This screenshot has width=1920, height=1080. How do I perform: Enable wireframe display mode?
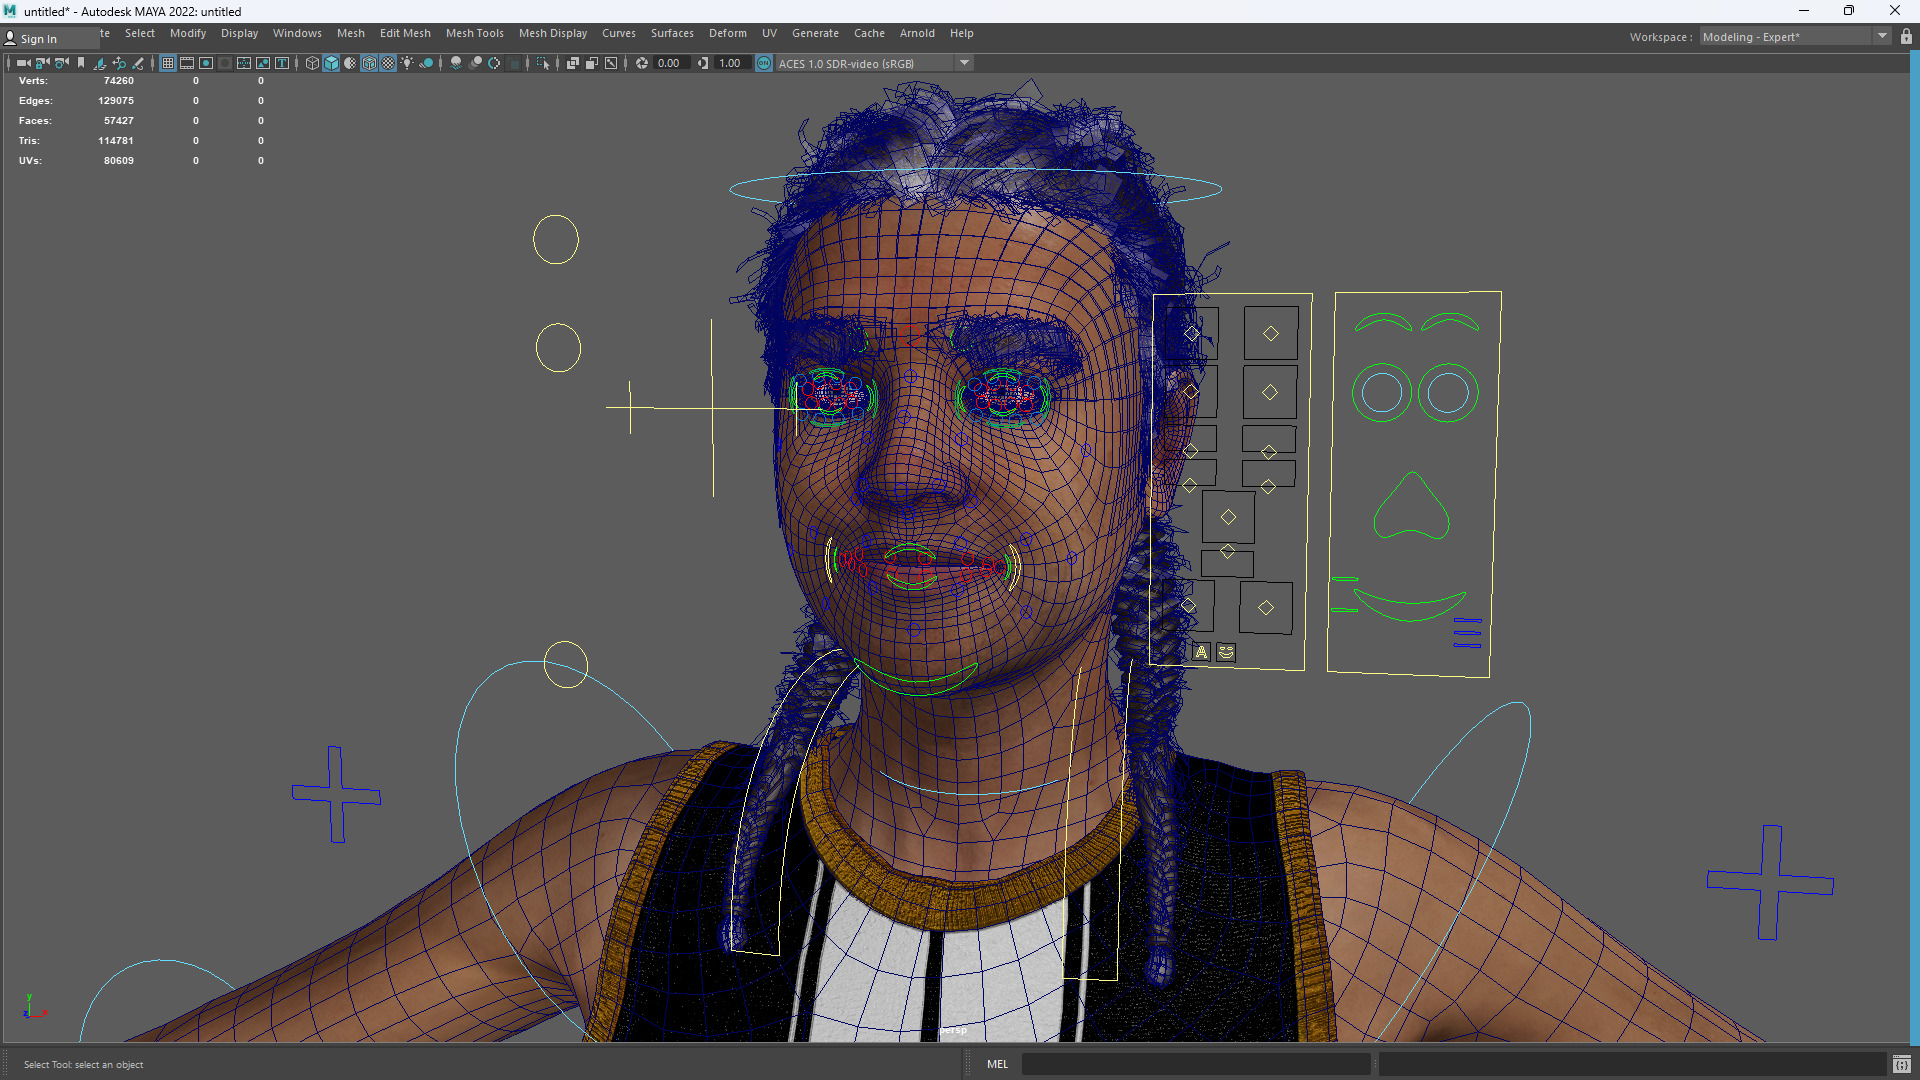click(312, 63)
